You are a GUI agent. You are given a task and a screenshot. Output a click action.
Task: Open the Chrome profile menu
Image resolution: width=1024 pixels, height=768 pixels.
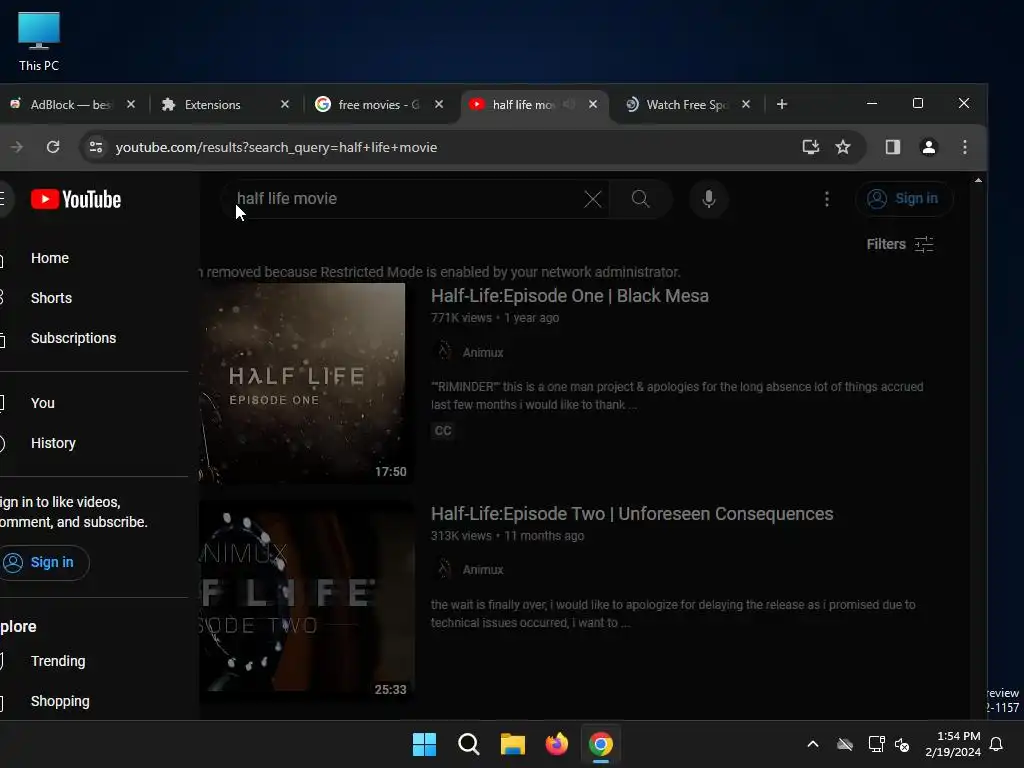tap(929, 147)
